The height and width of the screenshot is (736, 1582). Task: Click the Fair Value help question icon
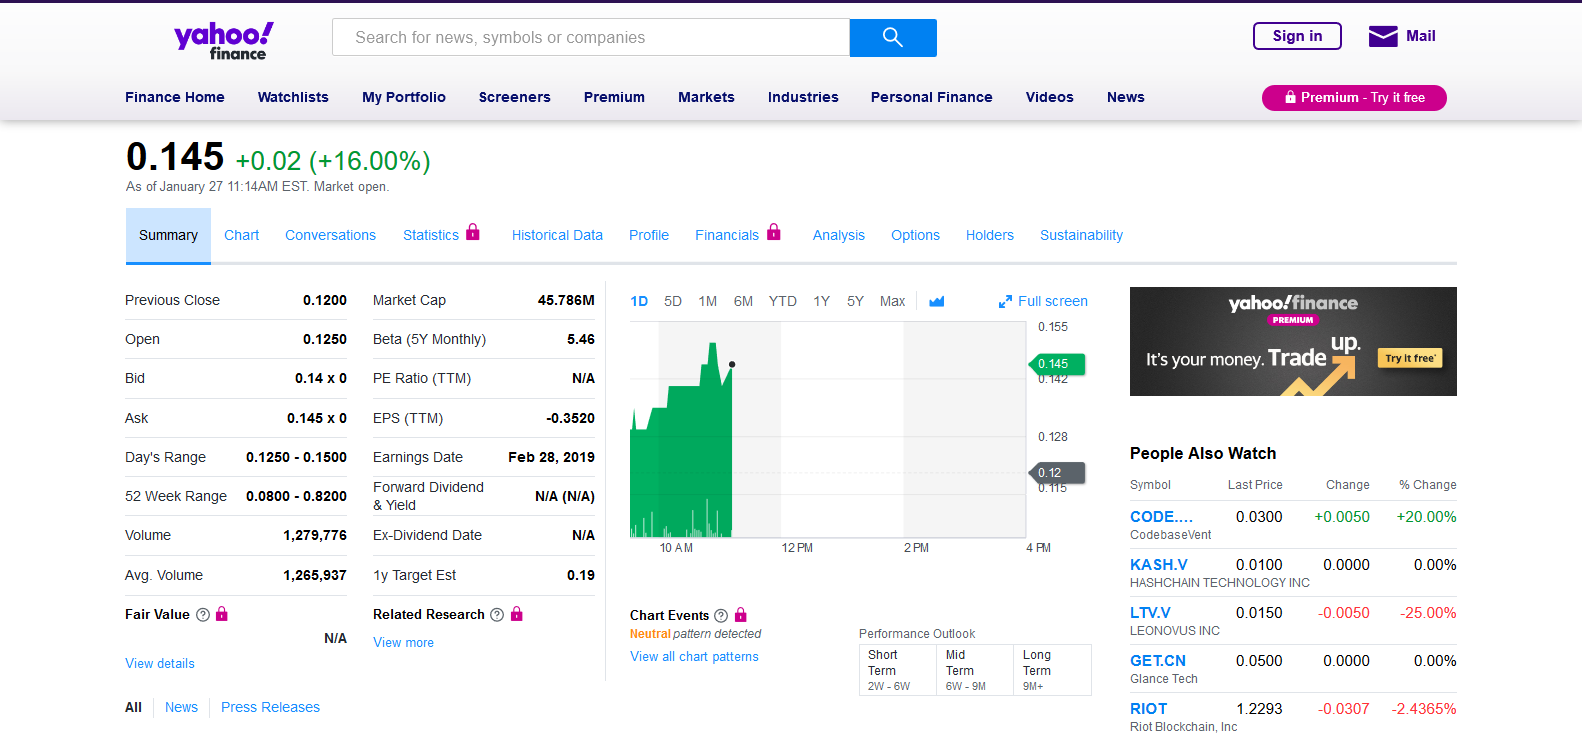tap(203, 615)
